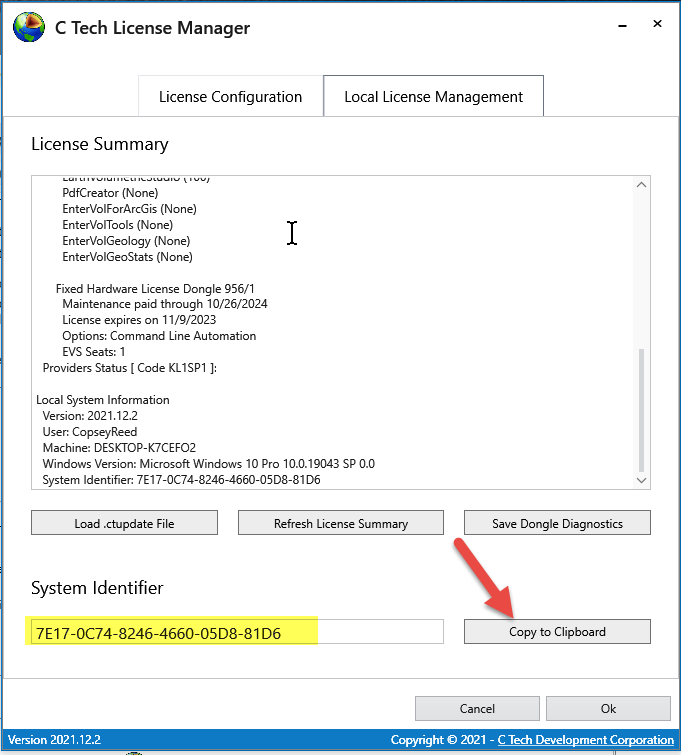Copy system identifier to clipboard
Screen dimensions: 681x755
[557, 631]
